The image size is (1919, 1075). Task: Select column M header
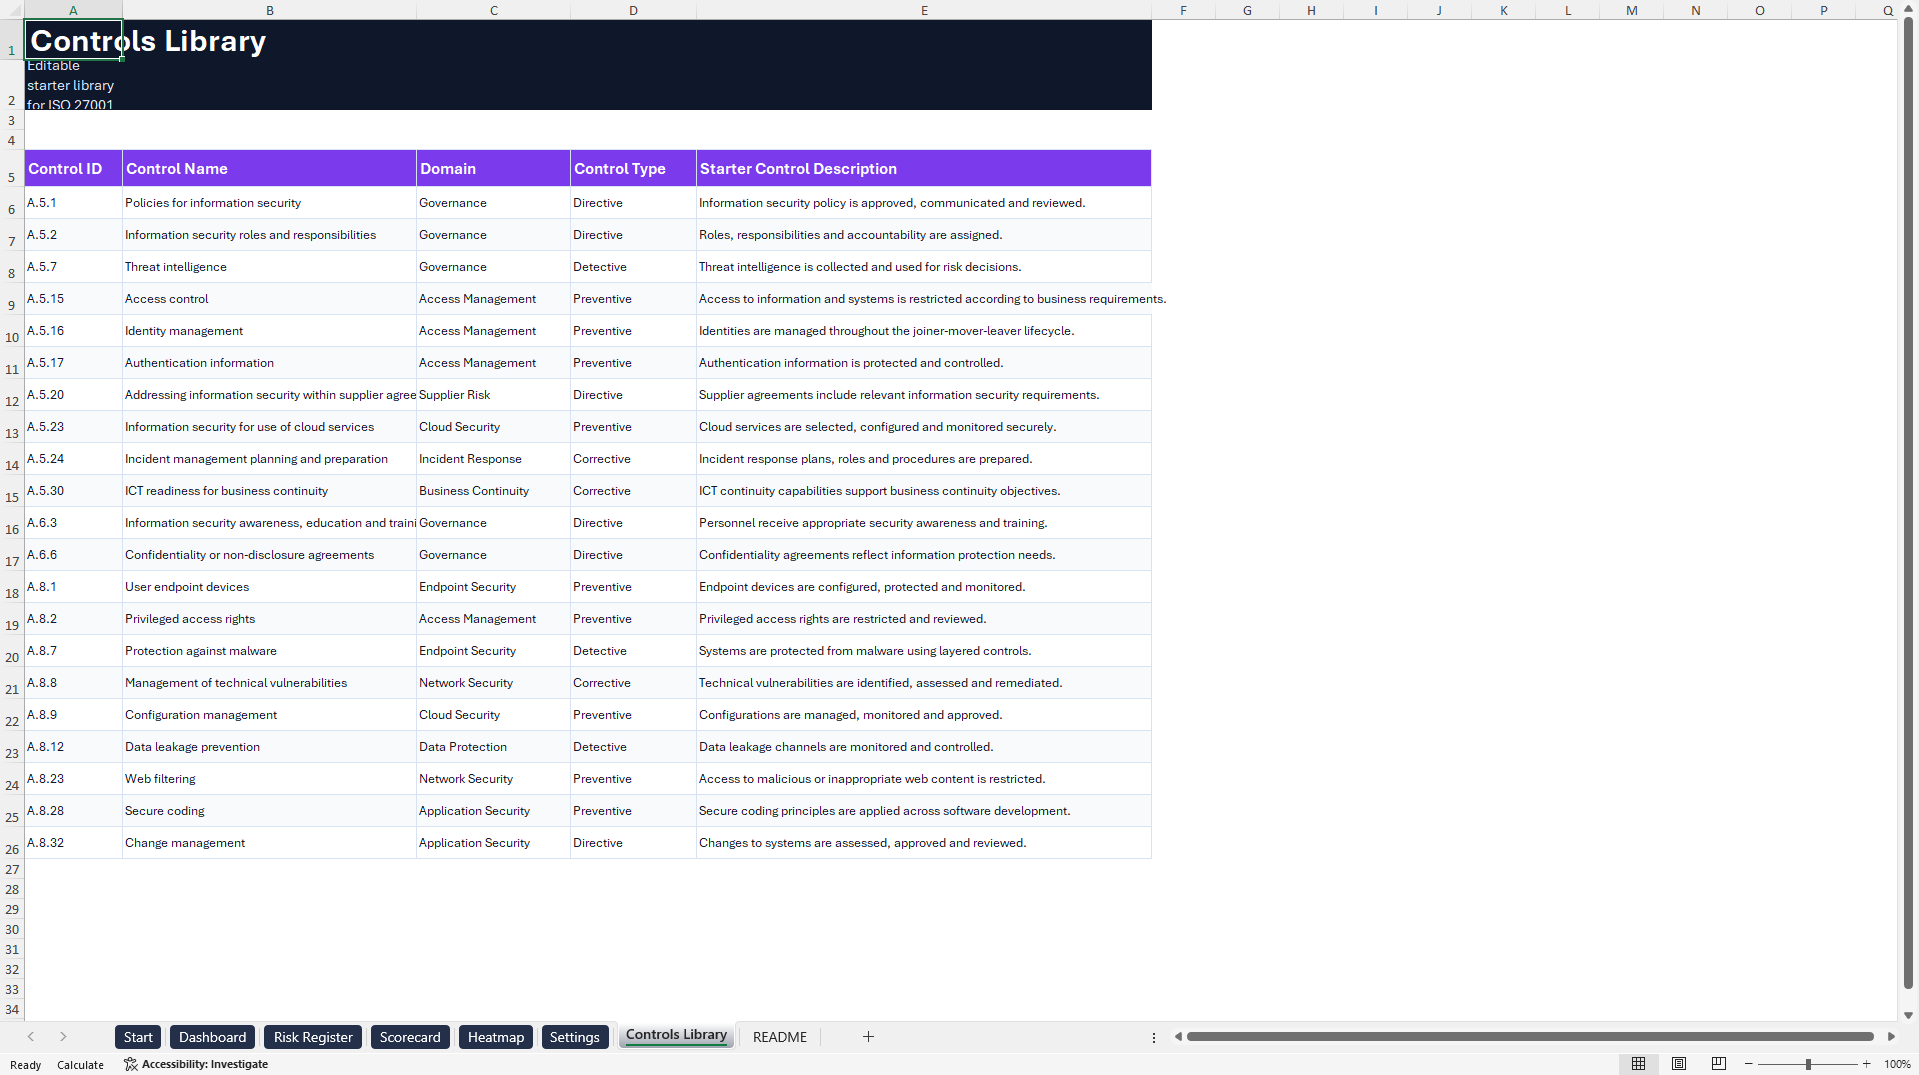(x=1632, y=10)
